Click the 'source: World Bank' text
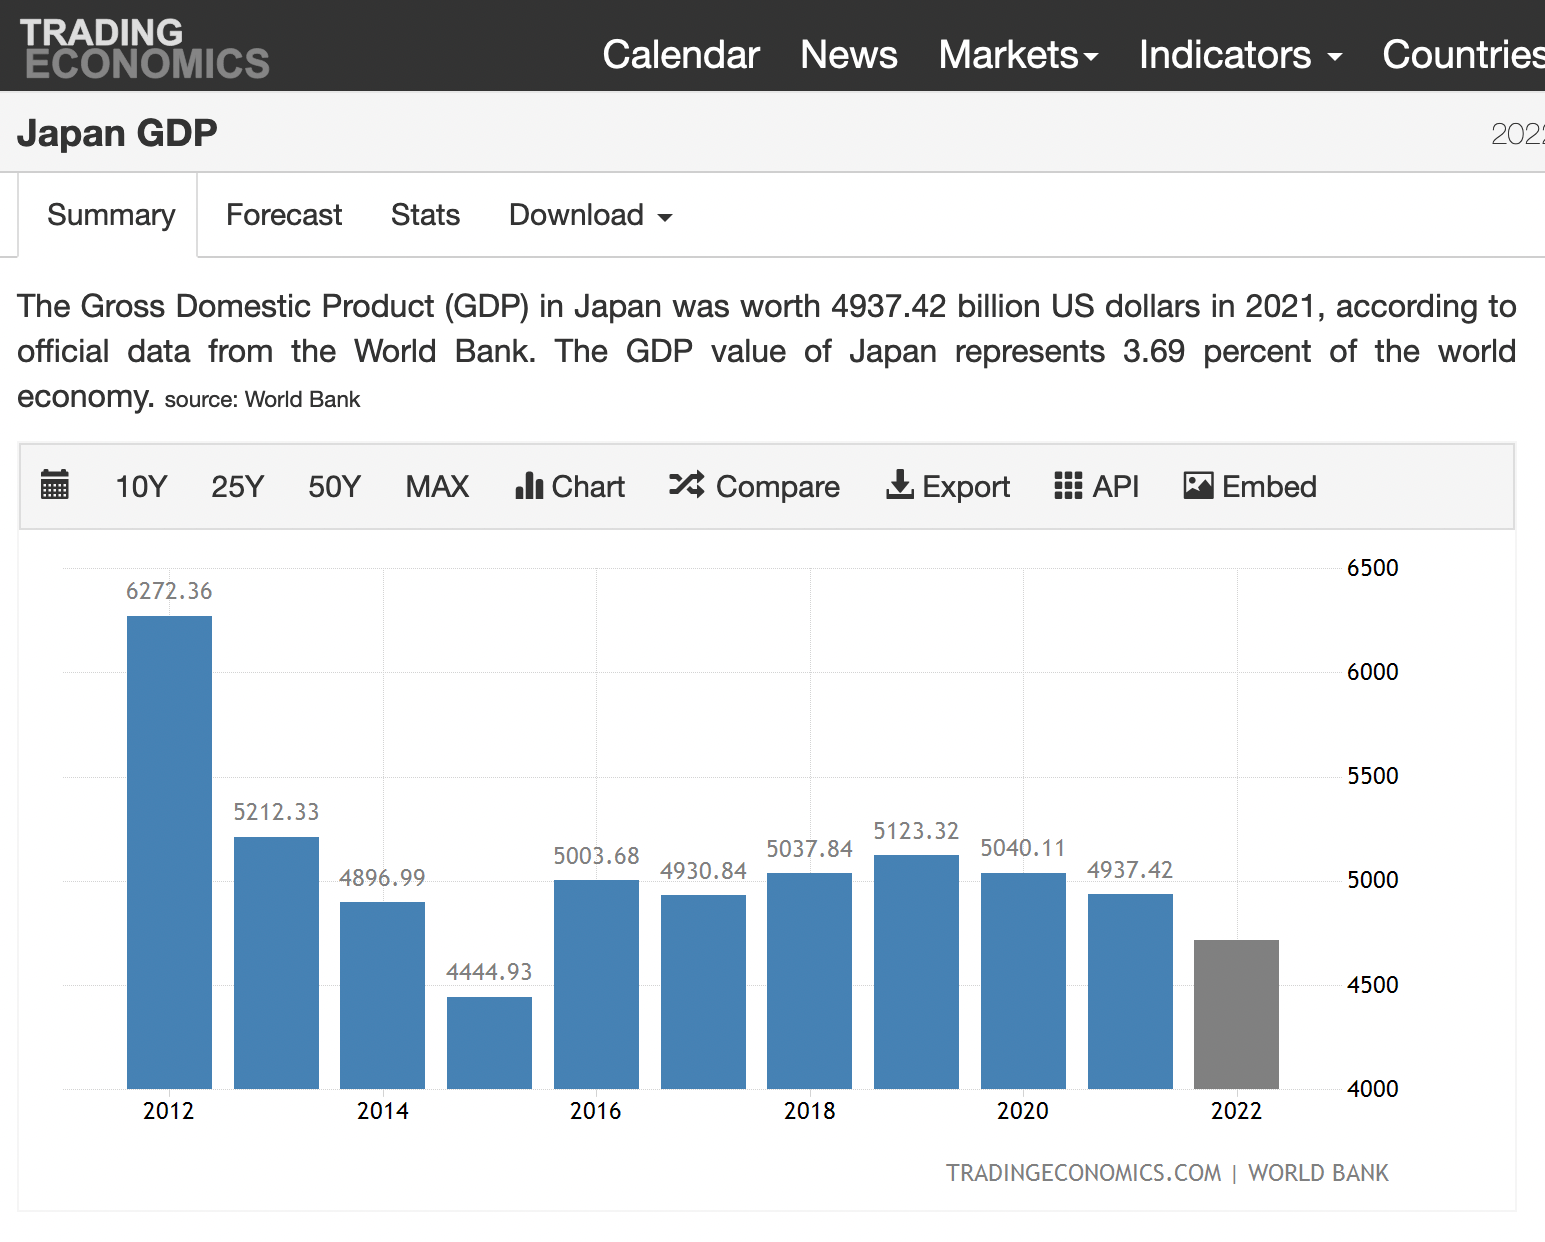The height and width of the screenshot is (1242, 1545). (262, 400)
